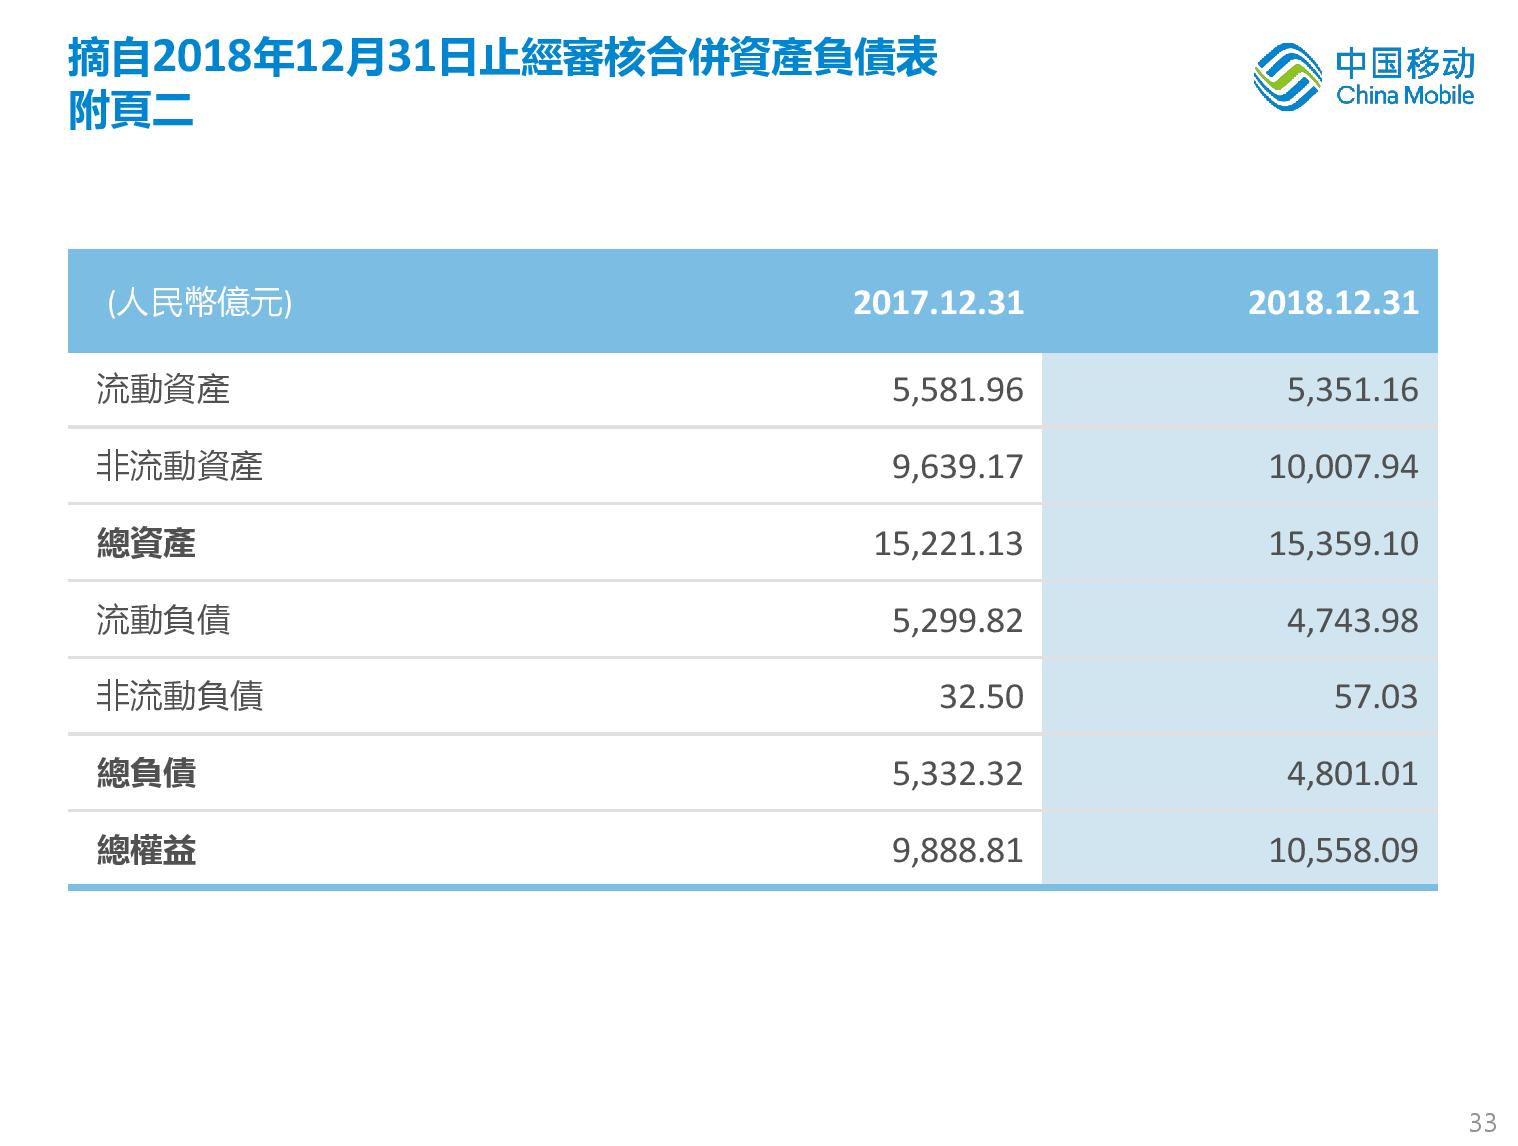This screenshot has width=1518, height=1146.
Task: Click the 總資產 row label
Action: pos(146,543)
